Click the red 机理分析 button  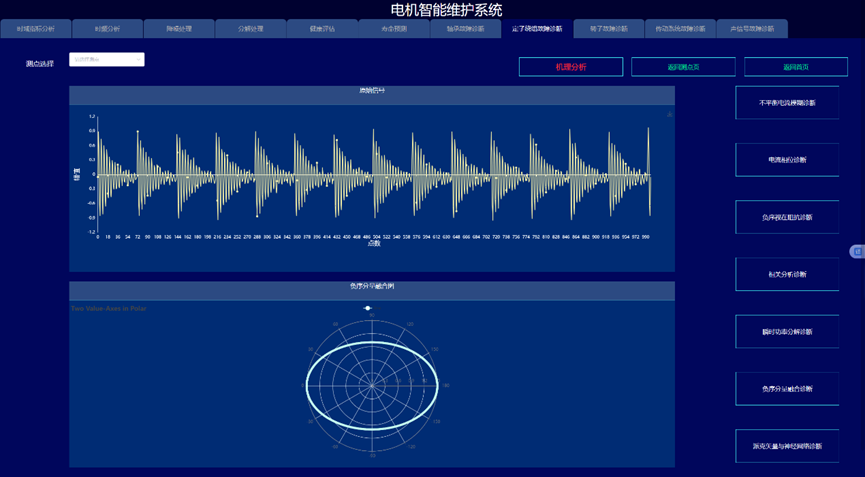(570, 67)
